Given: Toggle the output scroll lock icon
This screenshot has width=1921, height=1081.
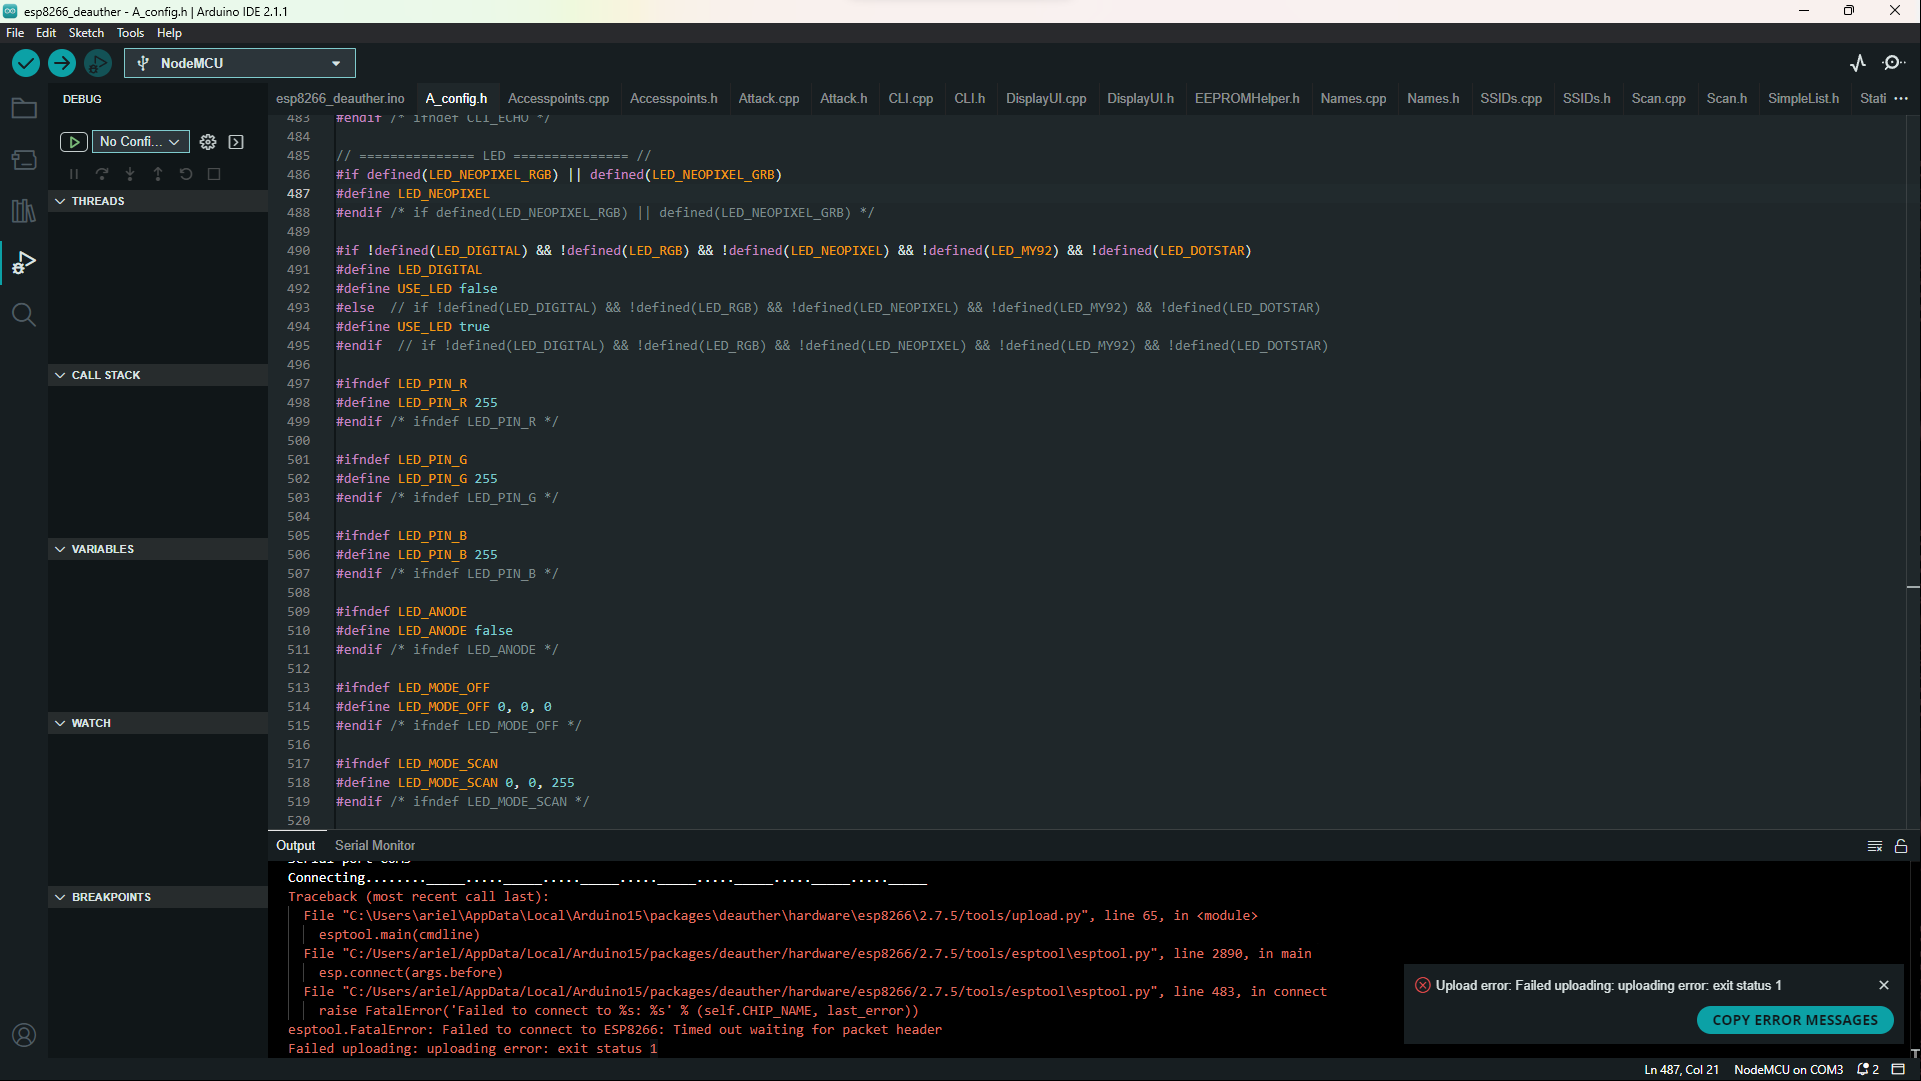Looking at the screenshot, I should point(1900,845).
